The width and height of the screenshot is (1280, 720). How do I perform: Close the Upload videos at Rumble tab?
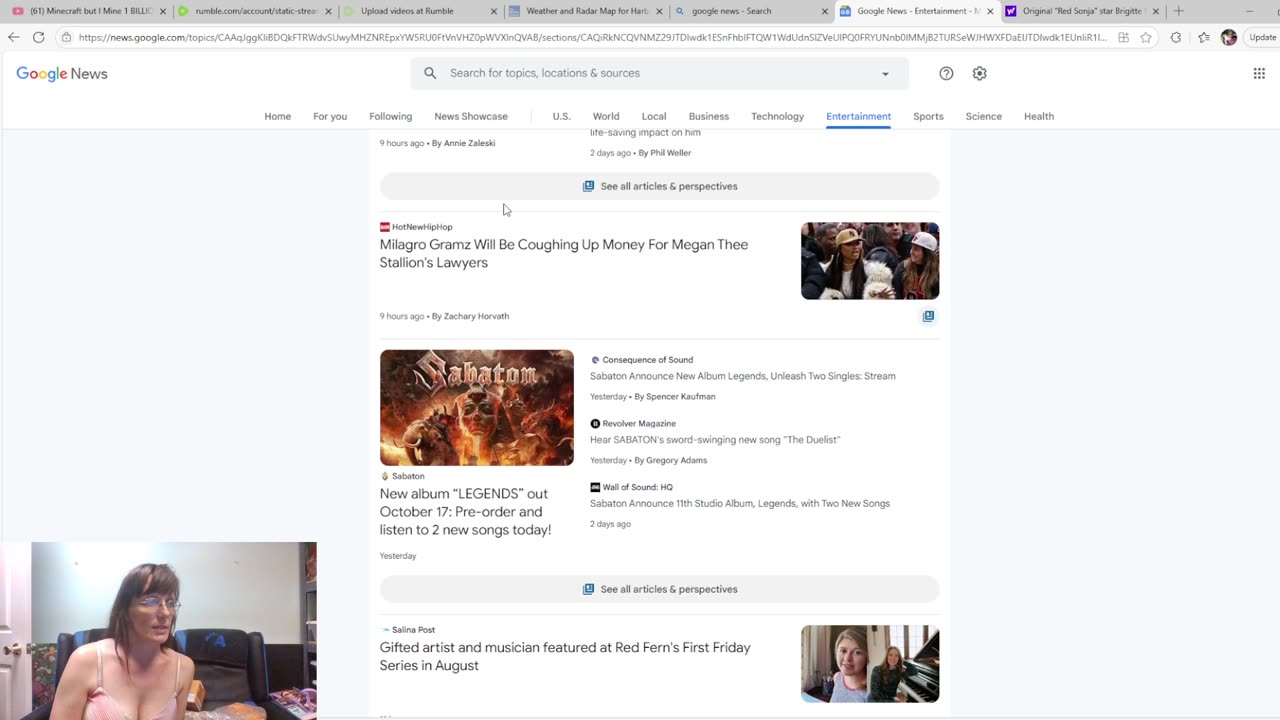494,11
